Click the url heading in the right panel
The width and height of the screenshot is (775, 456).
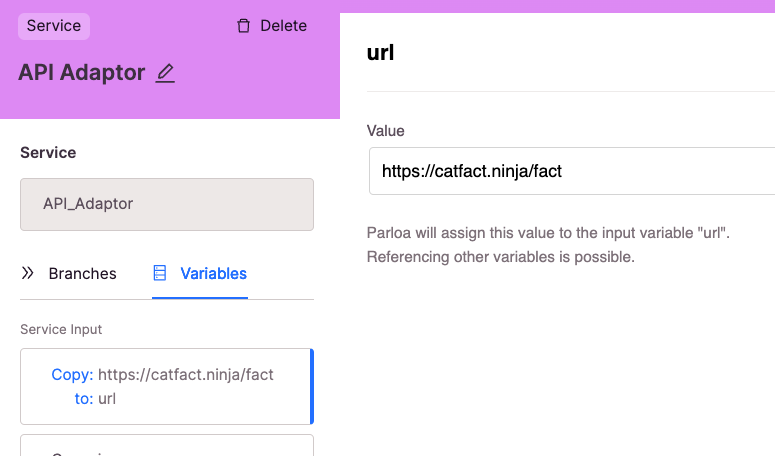[380, 52]
